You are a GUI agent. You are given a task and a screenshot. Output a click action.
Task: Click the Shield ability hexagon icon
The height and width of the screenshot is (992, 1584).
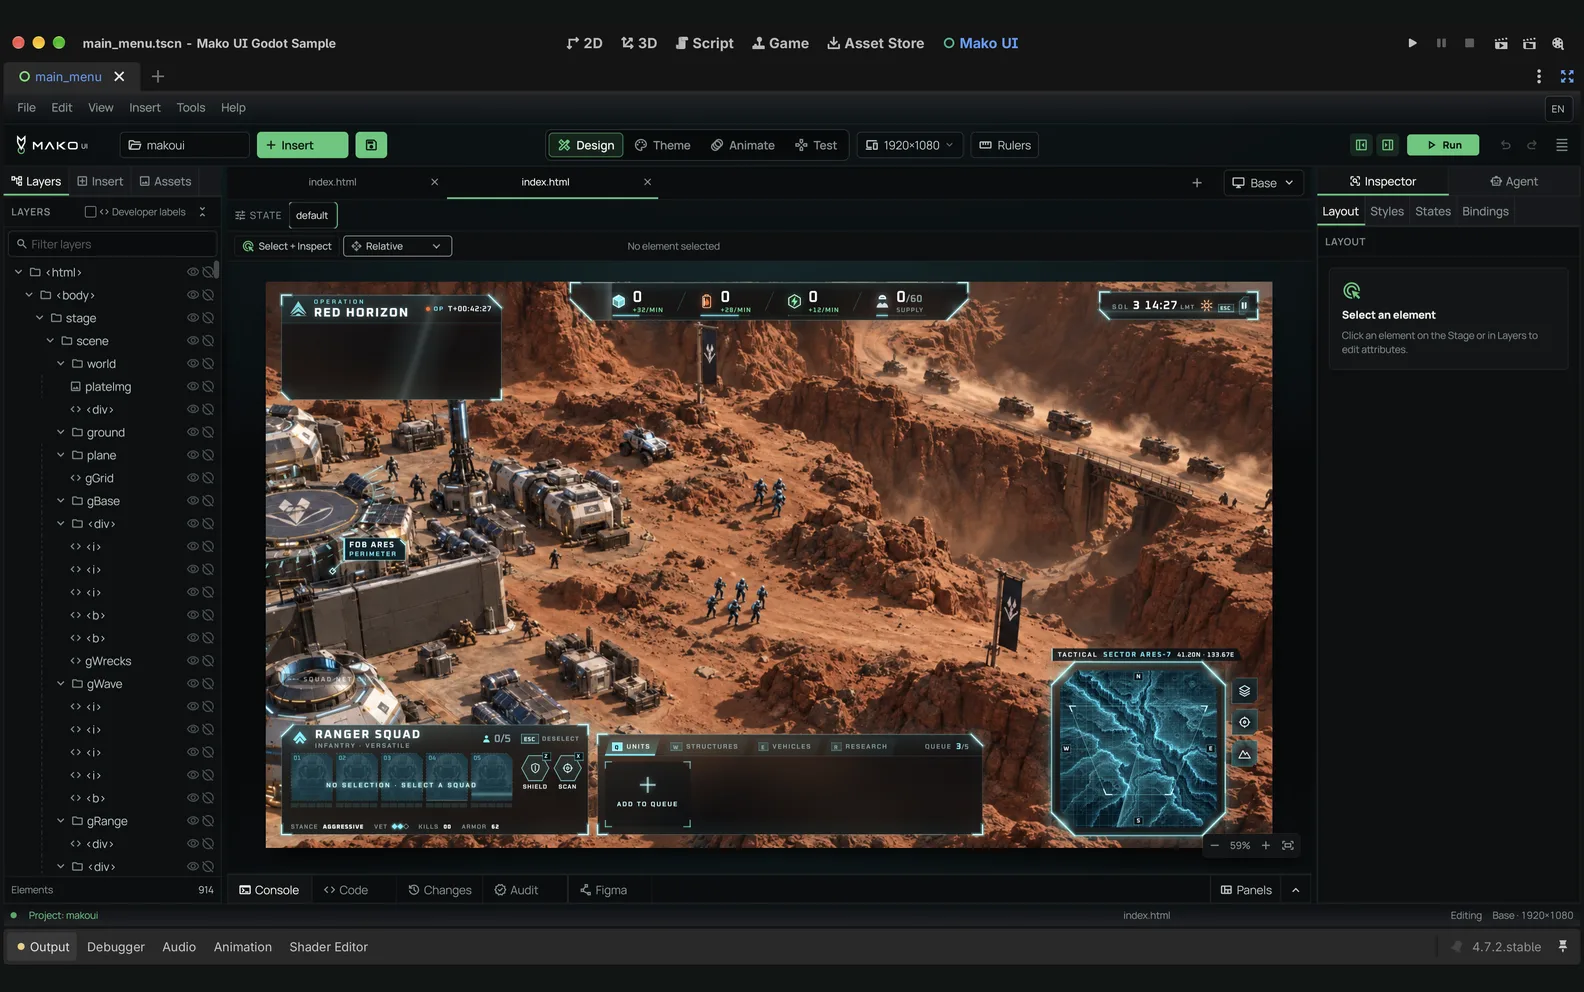tap(535, 768)
